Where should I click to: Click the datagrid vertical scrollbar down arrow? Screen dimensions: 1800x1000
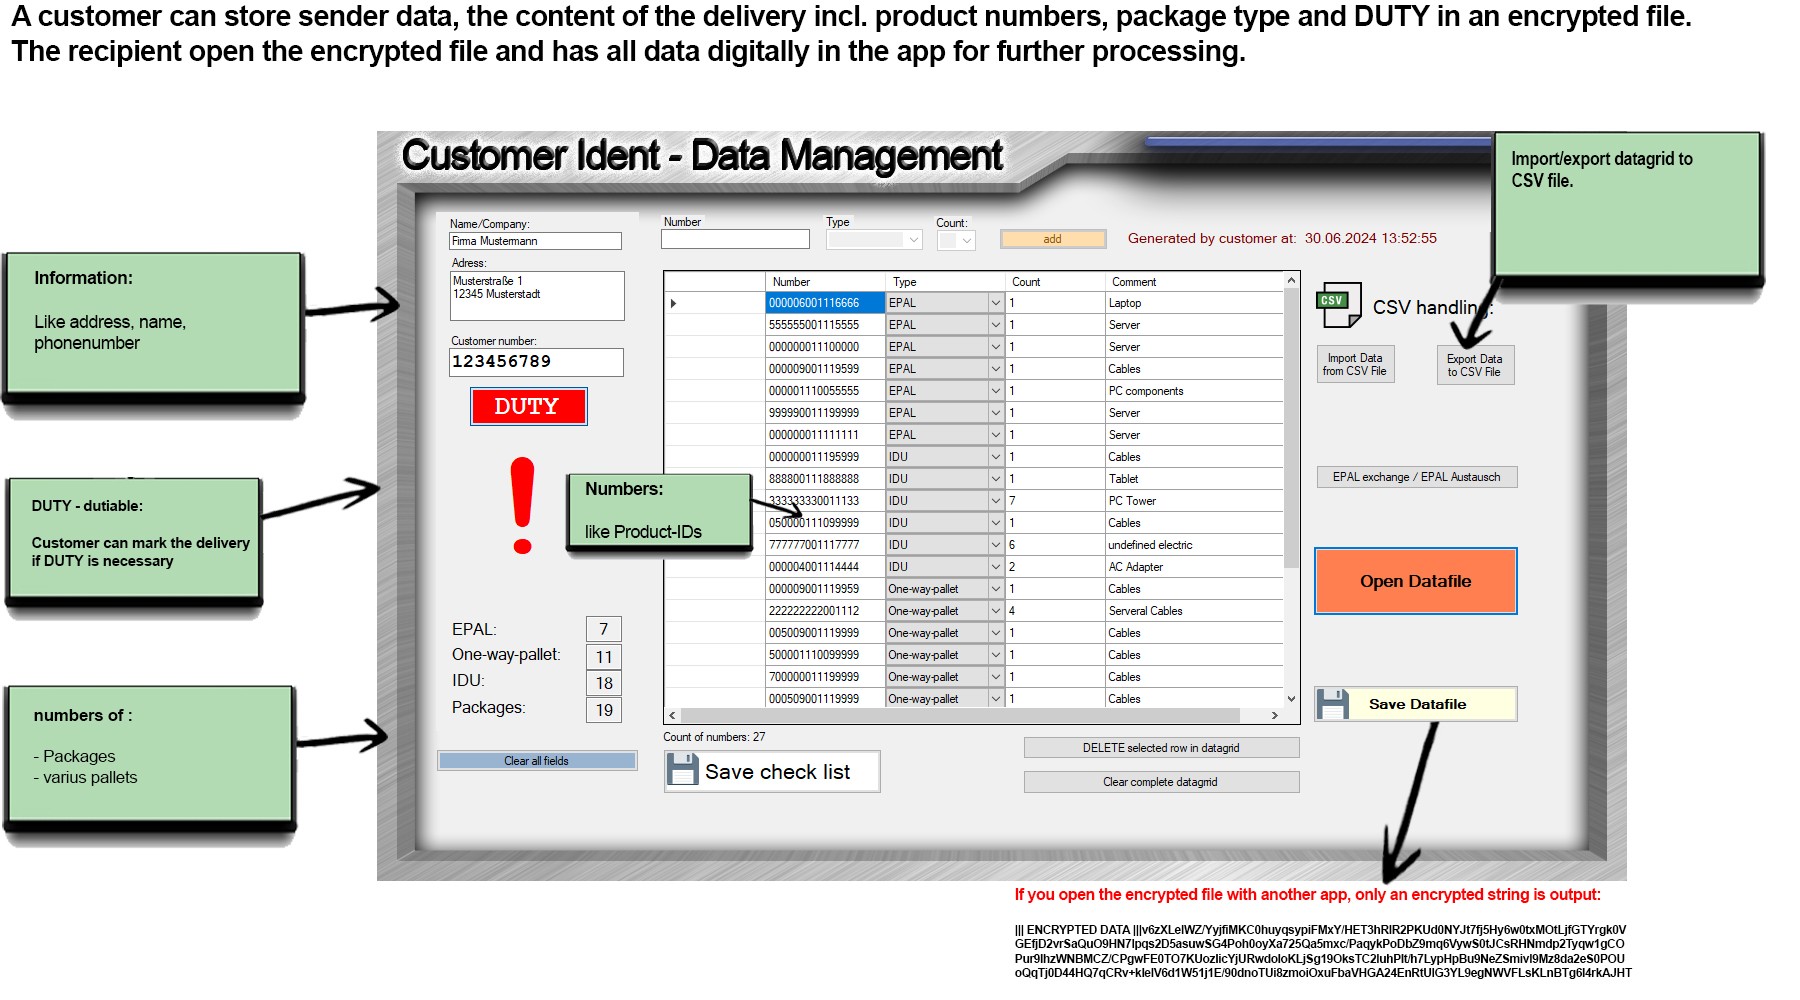point(1291,699)
